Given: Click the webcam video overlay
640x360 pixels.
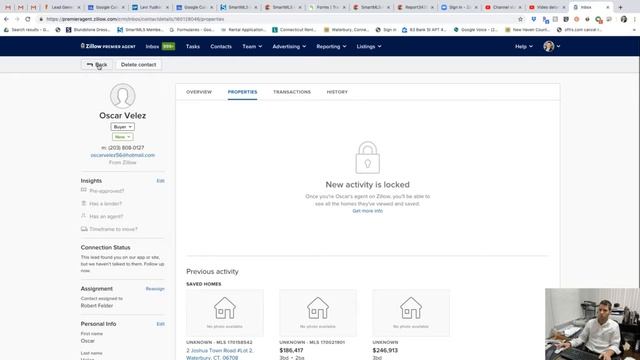Looking at the screenshot, I should click(592, 324).
